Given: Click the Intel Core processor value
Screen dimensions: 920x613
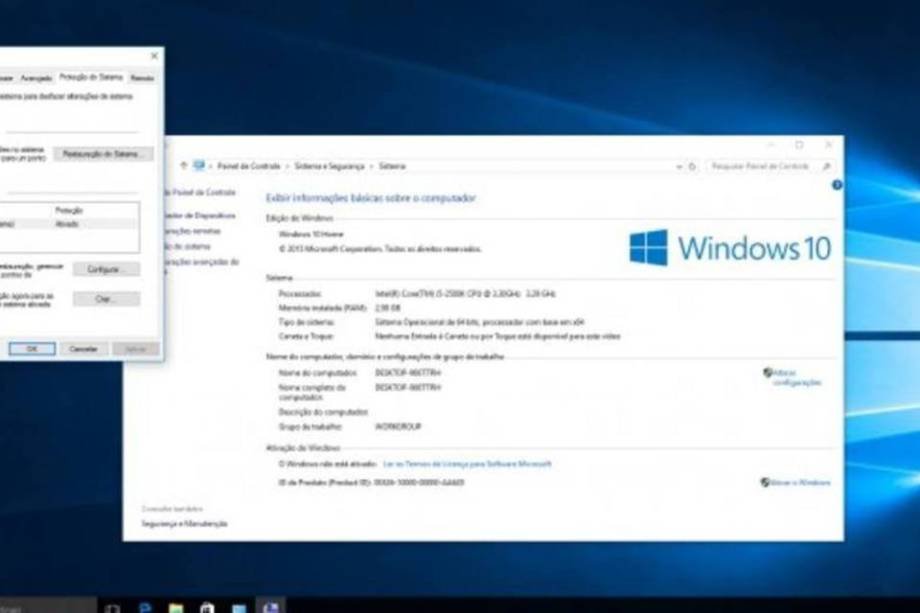Looking at the screenshot, I should point(465,293).
